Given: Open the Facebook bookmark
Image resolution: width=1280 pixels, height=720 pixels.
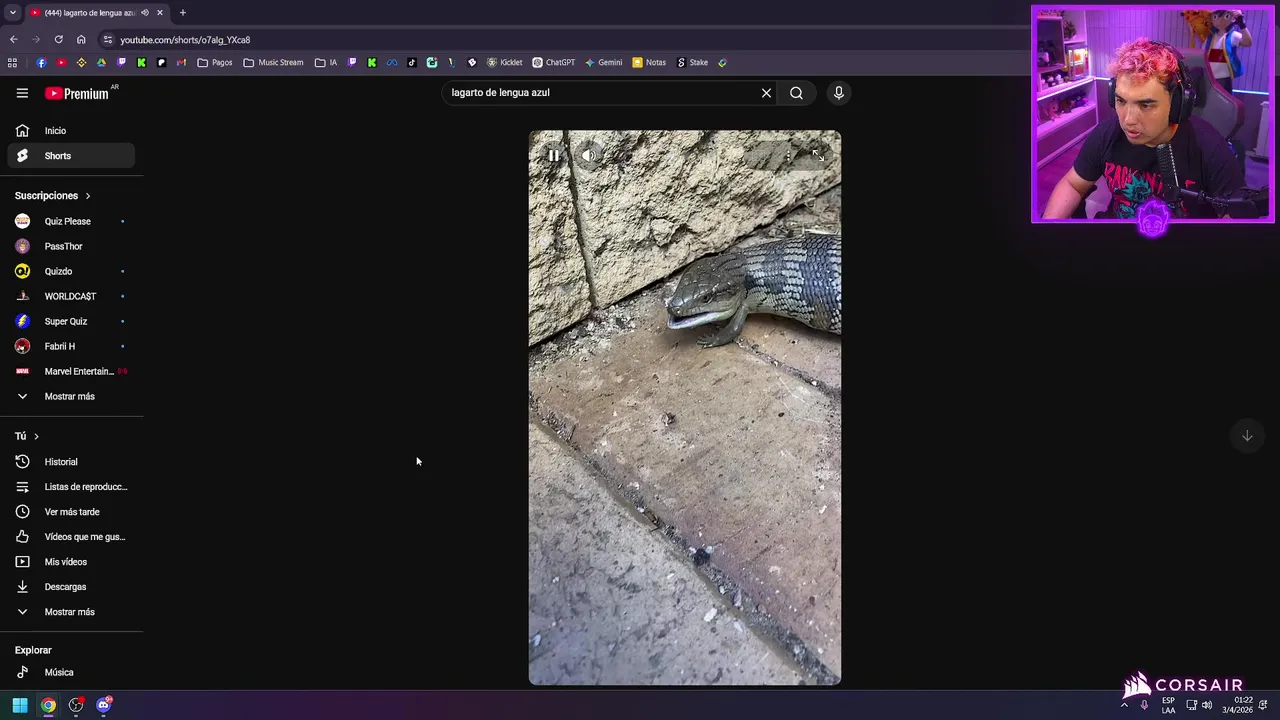Looking at the screenshot, I should [41, 62].
